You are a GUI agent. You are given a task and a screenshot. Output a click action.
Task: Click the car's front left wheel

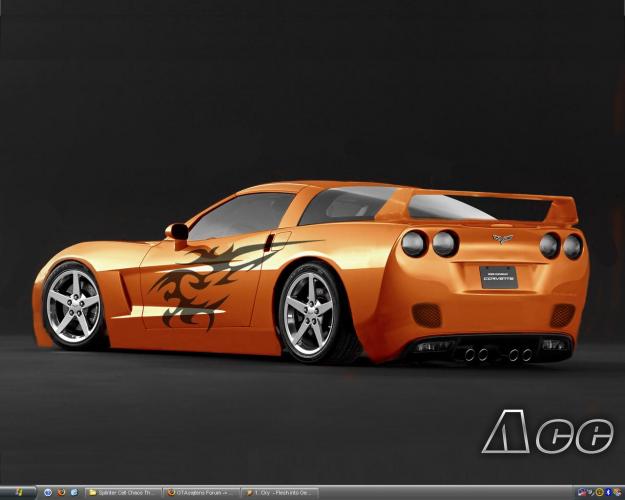click(x=73, y=305)
